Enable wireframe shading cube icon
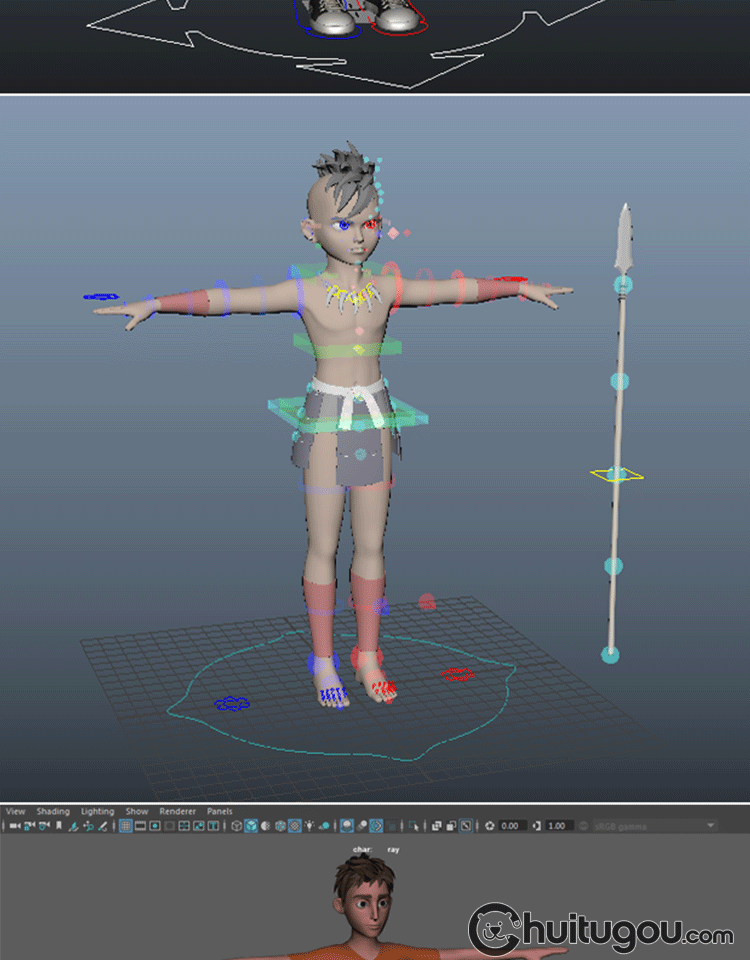750x960 pixels. pos(236,826)
